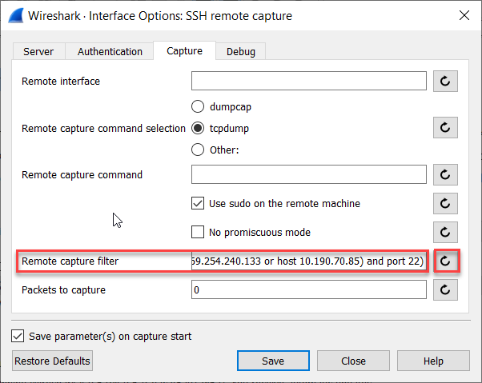Reset the Remote capture filter to default
The image size is (482, 383).
pyautogui.click(x=445, y=261)
